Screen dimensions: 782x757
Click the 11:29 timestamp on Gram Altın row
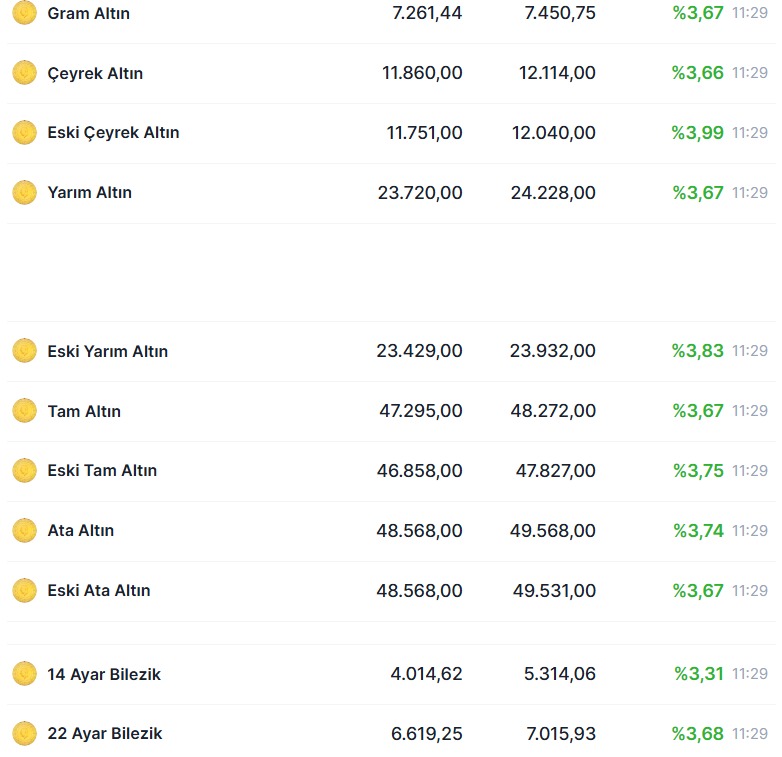coord(750,14)
